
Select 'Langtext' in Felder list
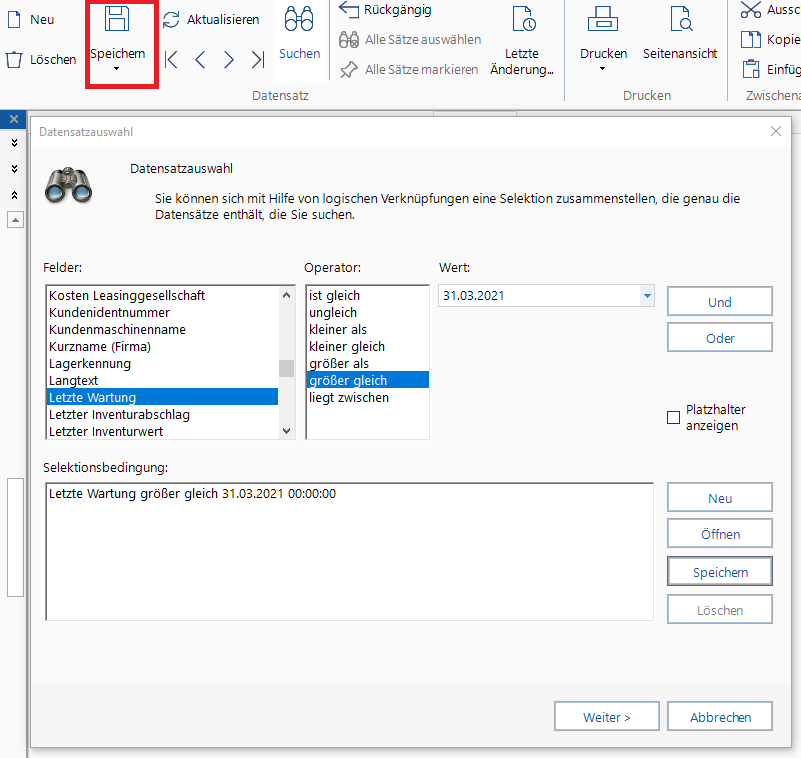[x=162, y=381]
